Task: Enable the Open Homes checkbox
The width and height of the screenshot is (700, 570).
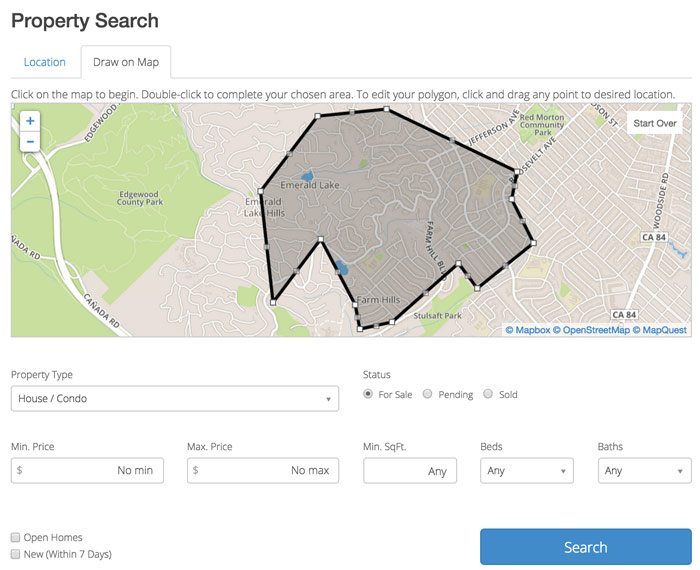Action: [16, 537]
